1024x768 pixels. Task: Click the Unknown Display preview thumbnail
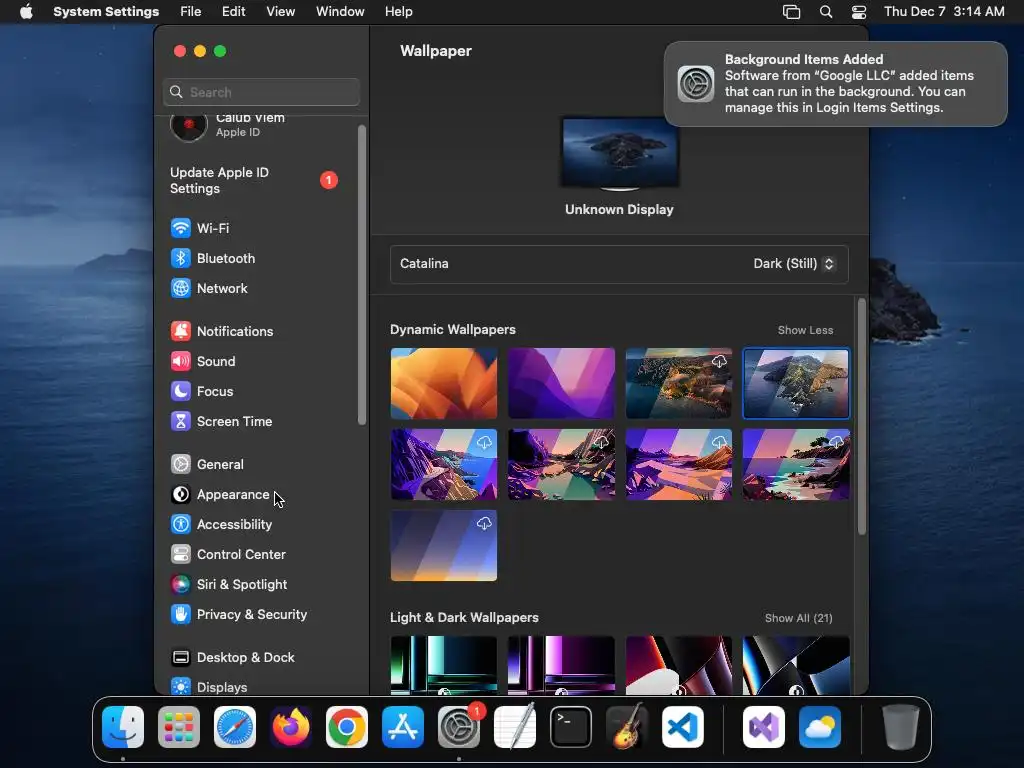click(620, 153)
